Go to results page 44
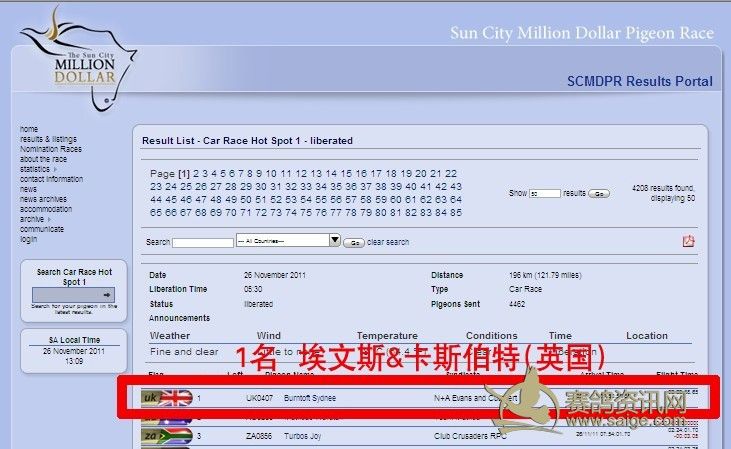 pyautogui.click(x=156, y=200)
